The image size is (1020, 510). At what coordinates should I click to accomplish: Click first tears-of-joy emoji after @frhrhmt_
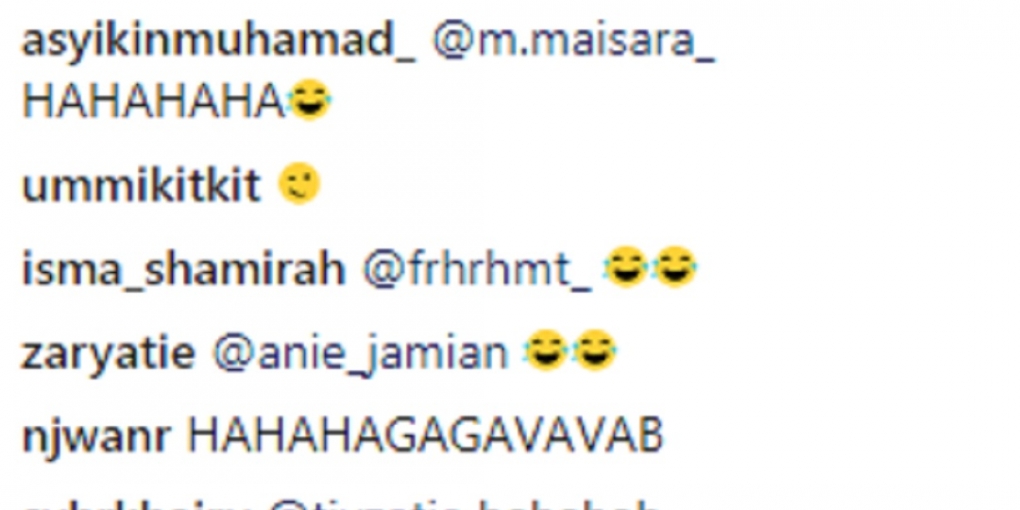(x=624, y=267)
